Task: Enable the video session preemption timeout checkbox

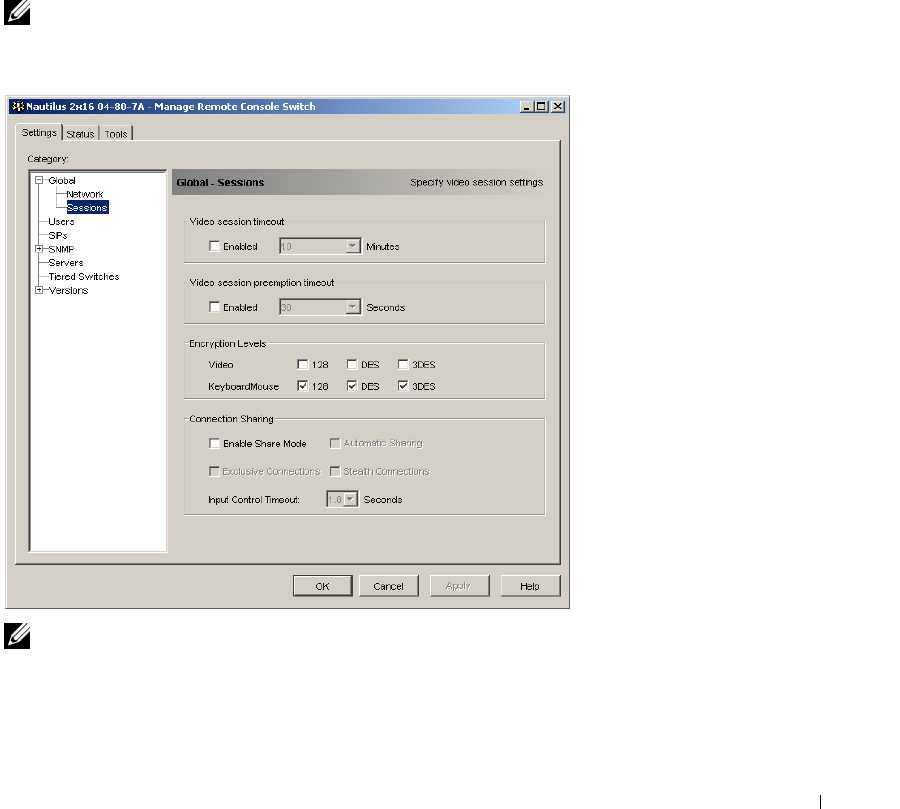Action: click(215, 307)
